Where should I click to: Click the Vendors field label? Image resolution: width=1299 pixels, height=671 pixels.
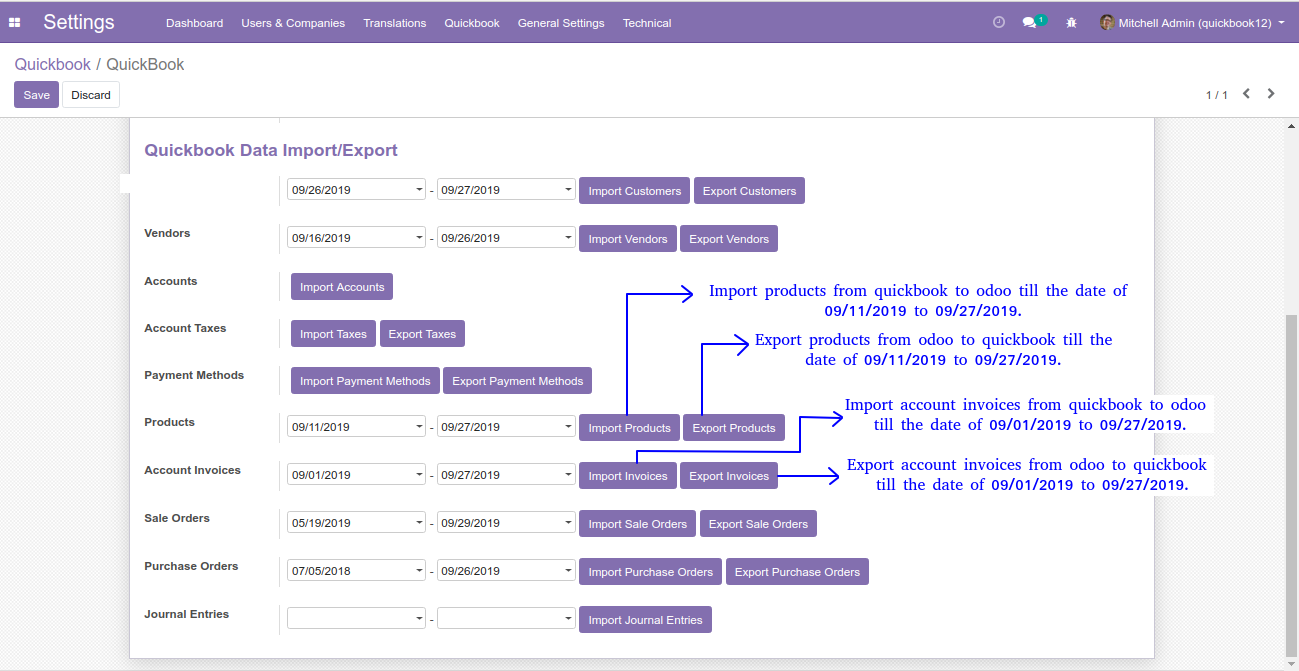[x=167, y=233]
